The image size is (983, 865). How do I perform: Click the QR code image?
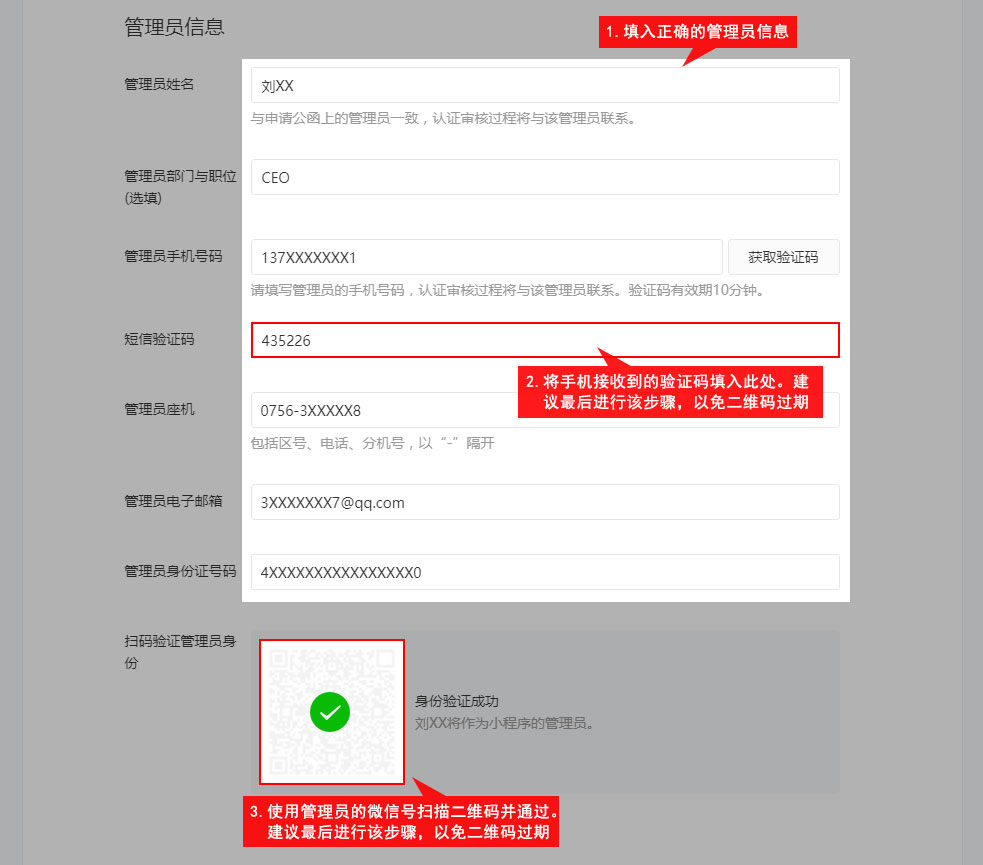tap(332, 711)
